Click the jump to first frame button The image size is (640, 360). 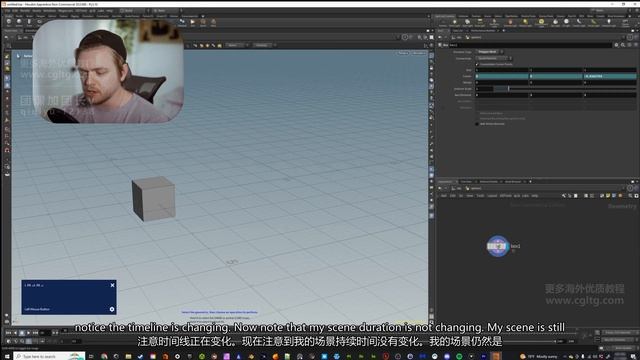(9, 333)
